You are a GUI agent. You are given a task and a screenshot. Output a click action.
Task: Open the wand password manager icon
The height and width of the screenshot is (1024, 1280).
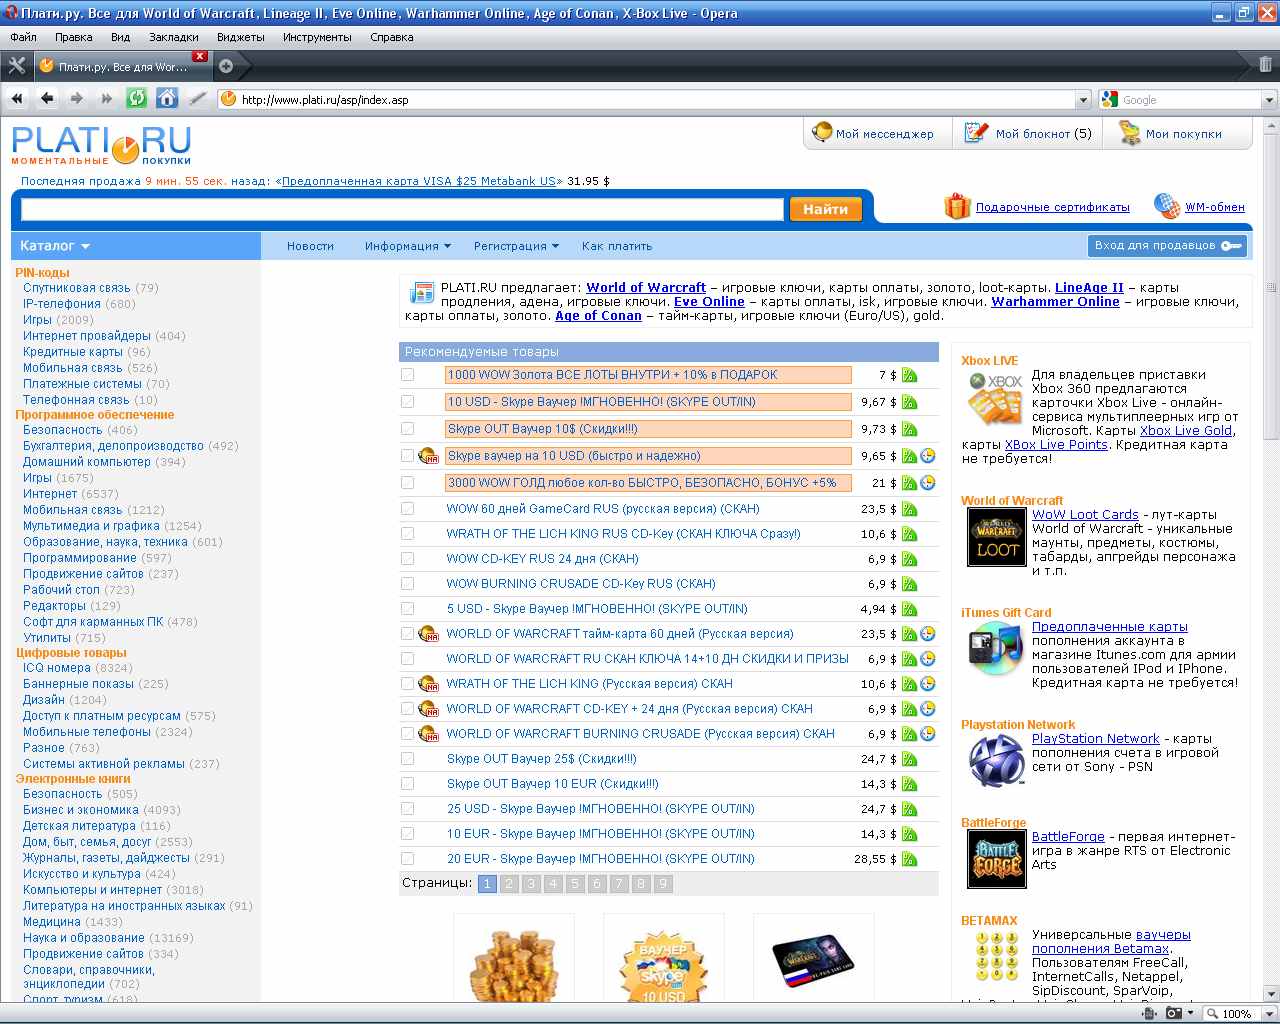197,98
